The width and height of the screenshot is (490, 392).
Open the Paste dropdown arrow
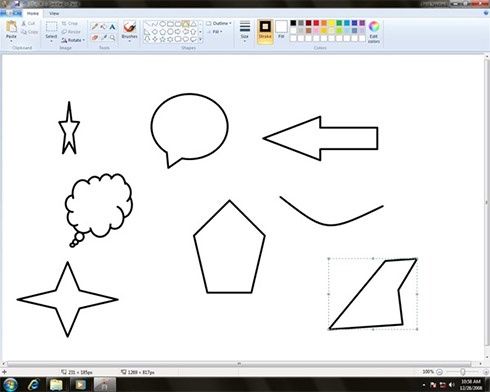11,41
